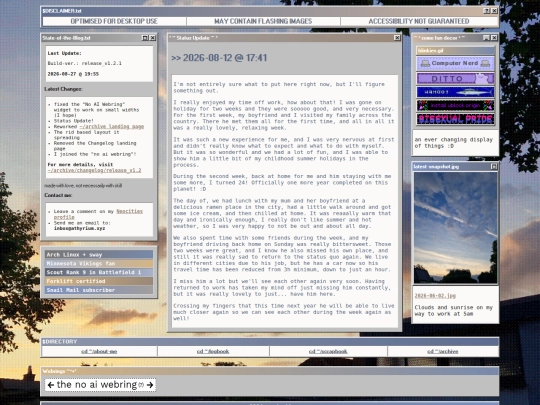
Task: Click the install ublock origin blinkie
Action: click(455, 105)
